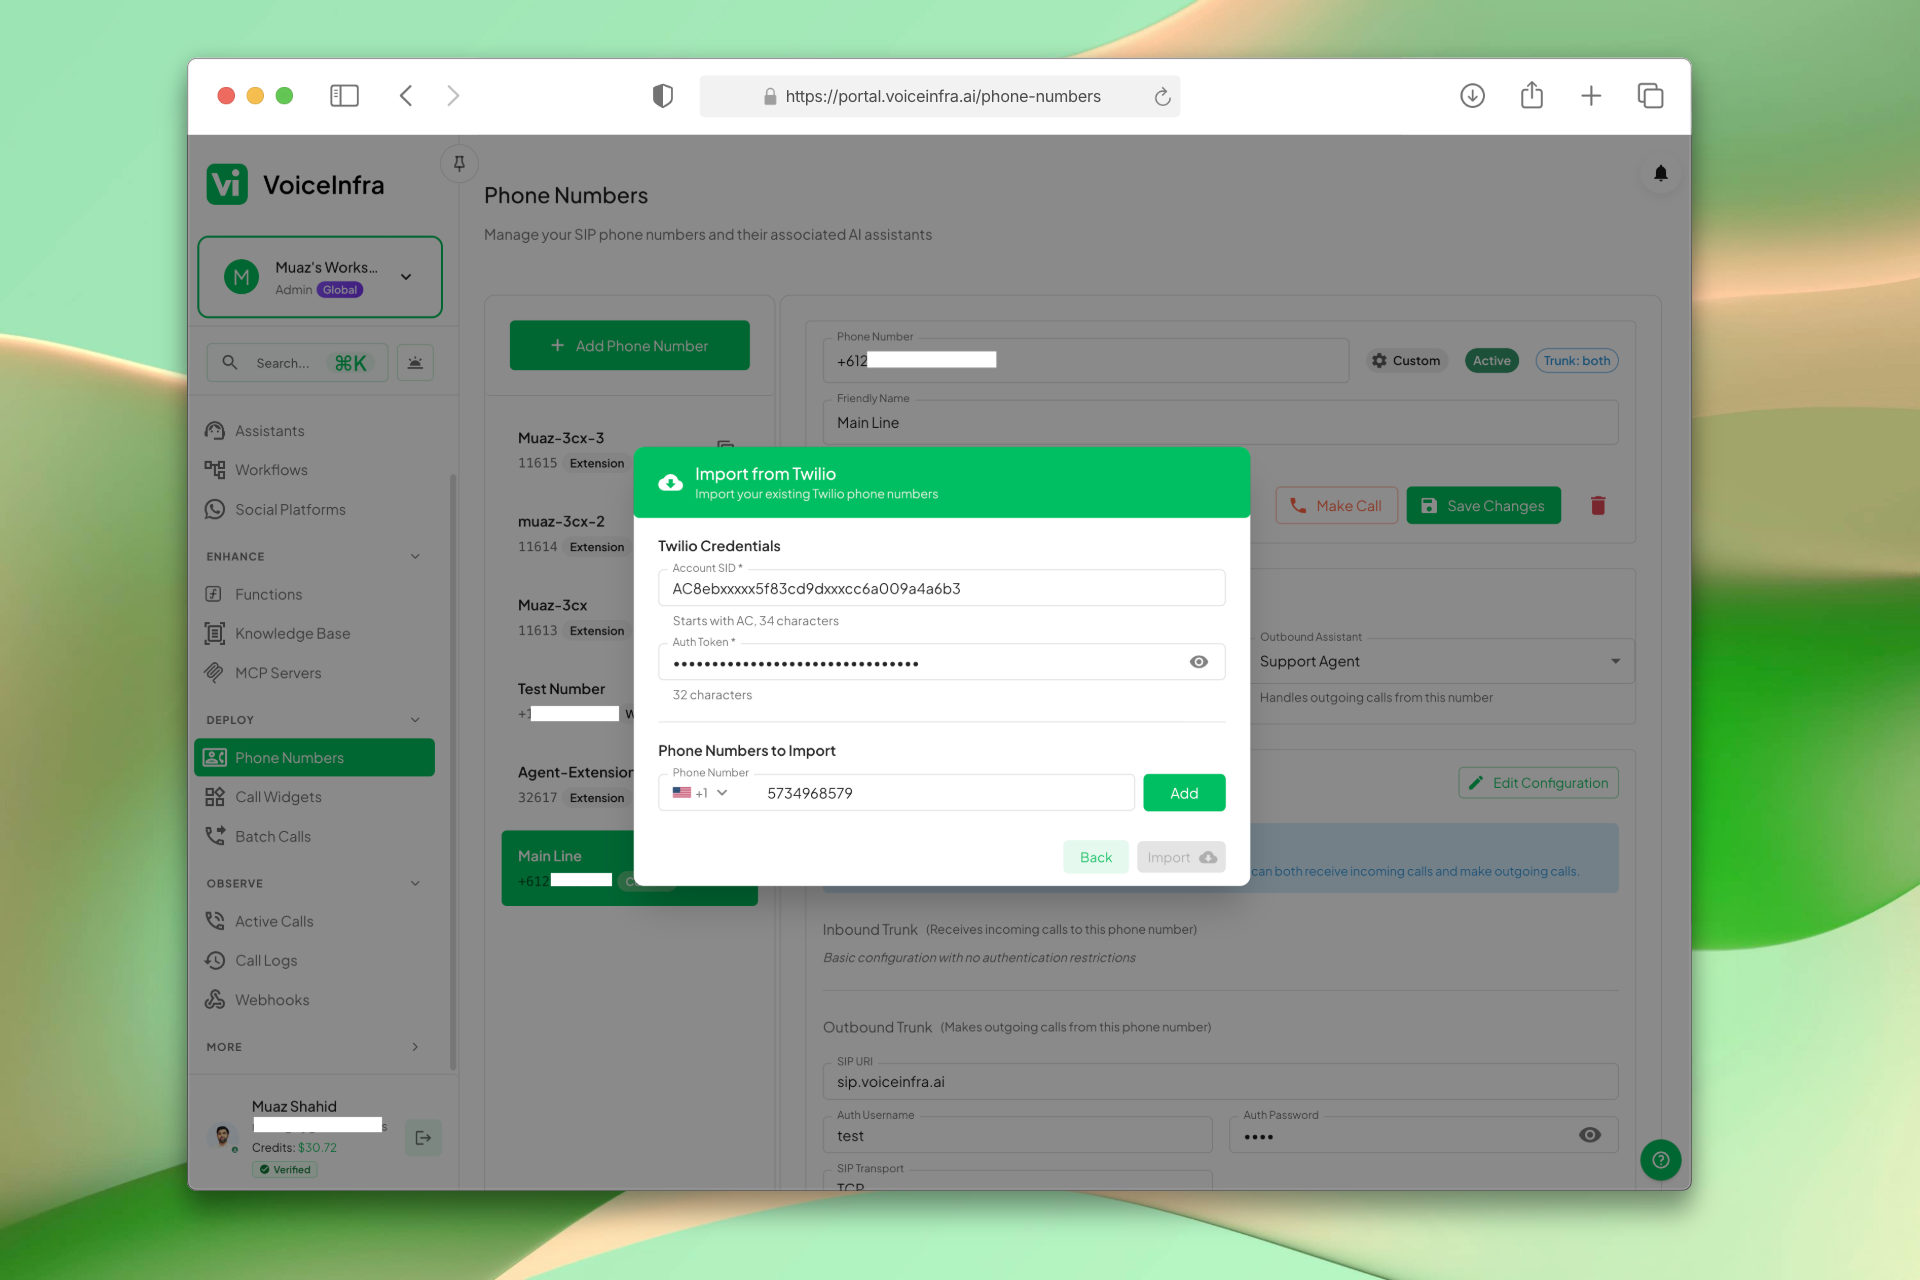Viewport: 1920px width, 1280px height.
Task: Open Batch Calls in the sidebar
Action: pos(314,837)
